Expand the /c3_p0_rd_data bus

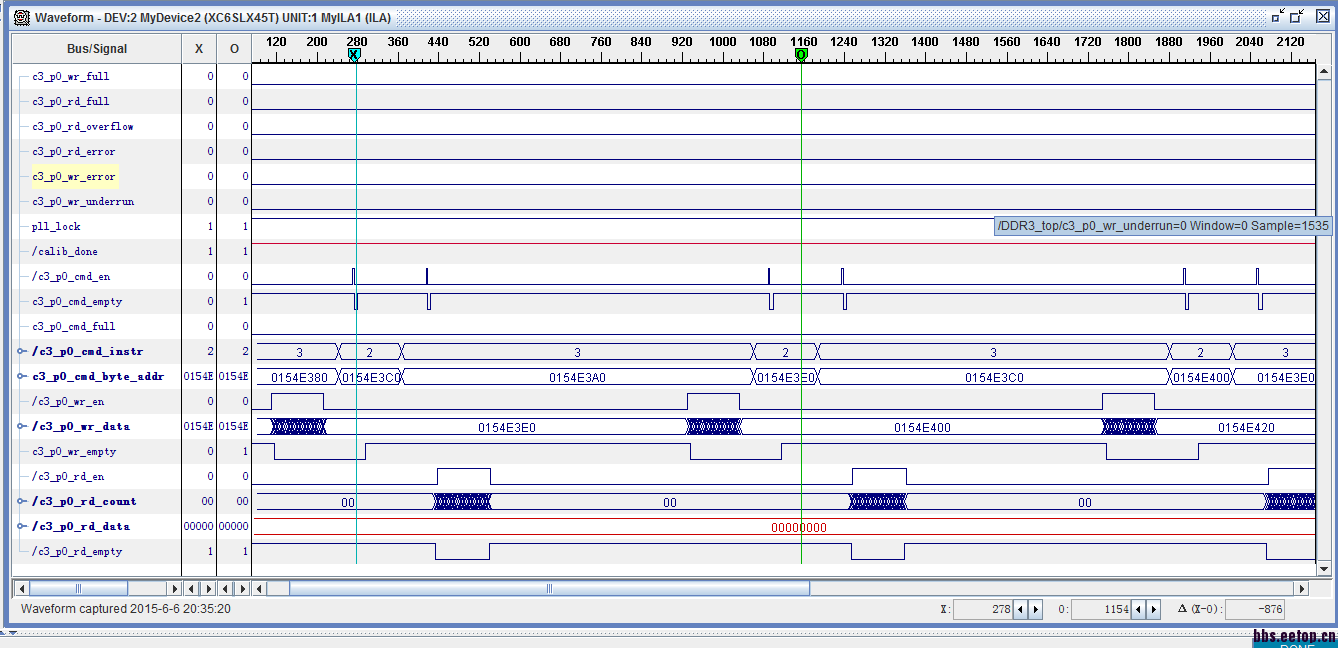point(22,527)
